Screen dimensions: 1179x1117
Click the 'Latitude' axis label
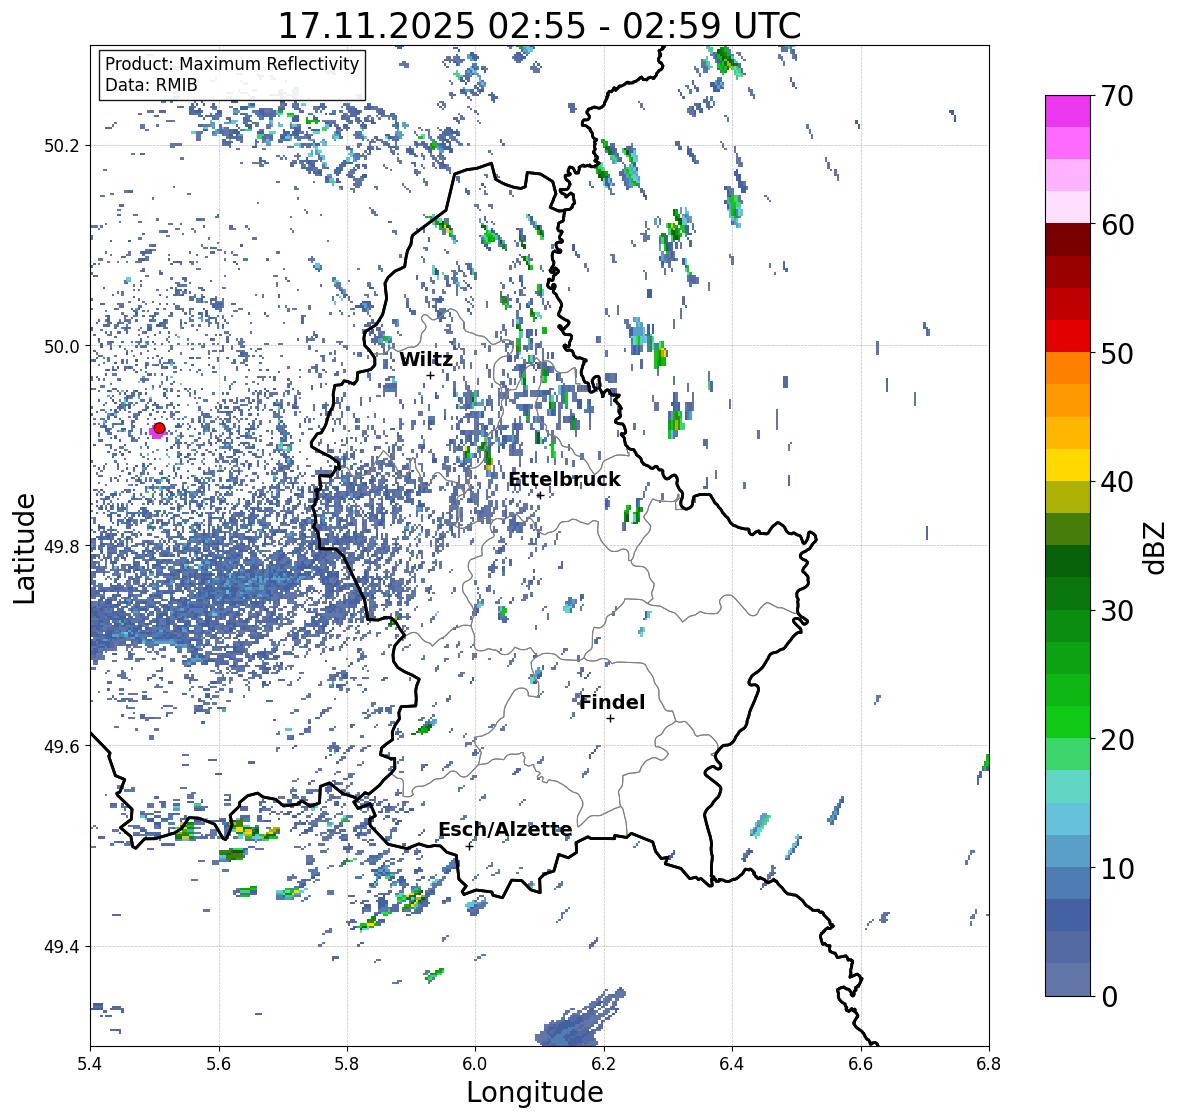tap(25, 548)
